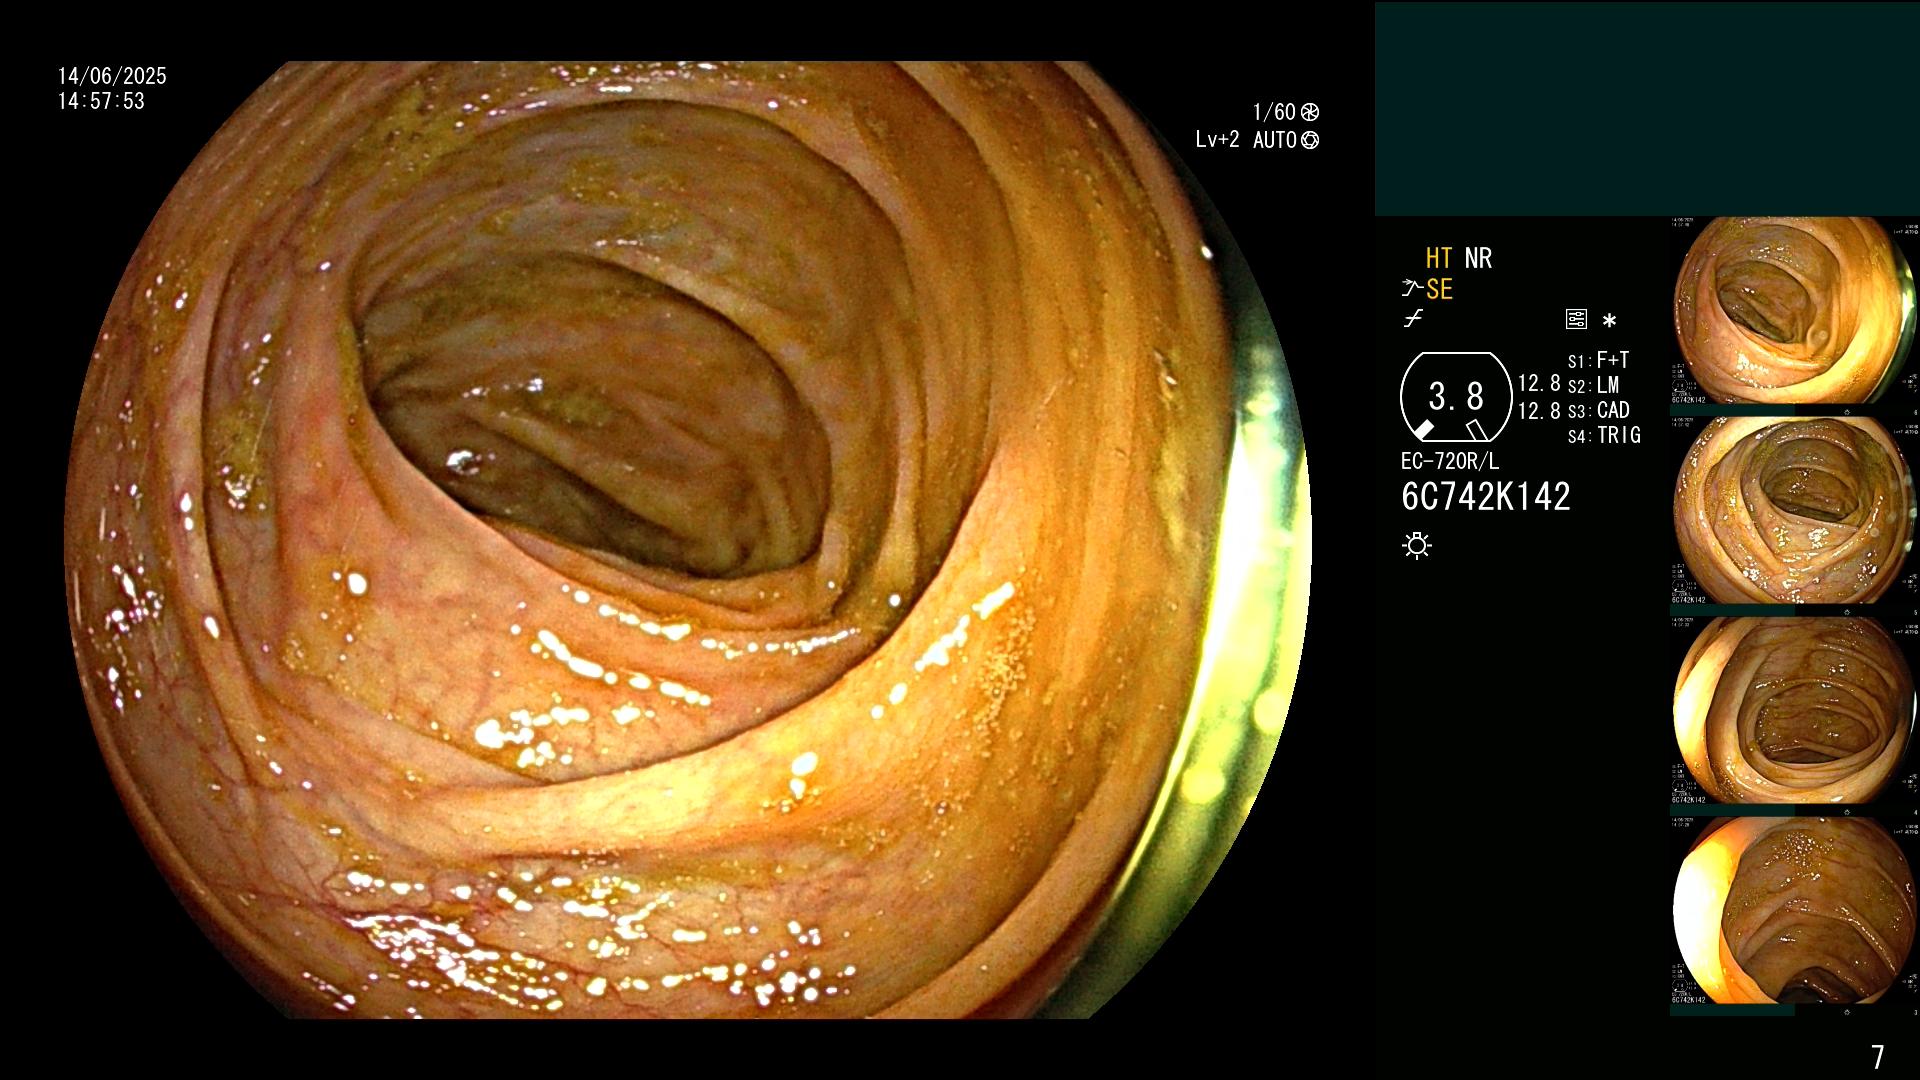Click the AUTO iris mode text
The width and height of the screenshot is (1920, 1080).
1275,140
